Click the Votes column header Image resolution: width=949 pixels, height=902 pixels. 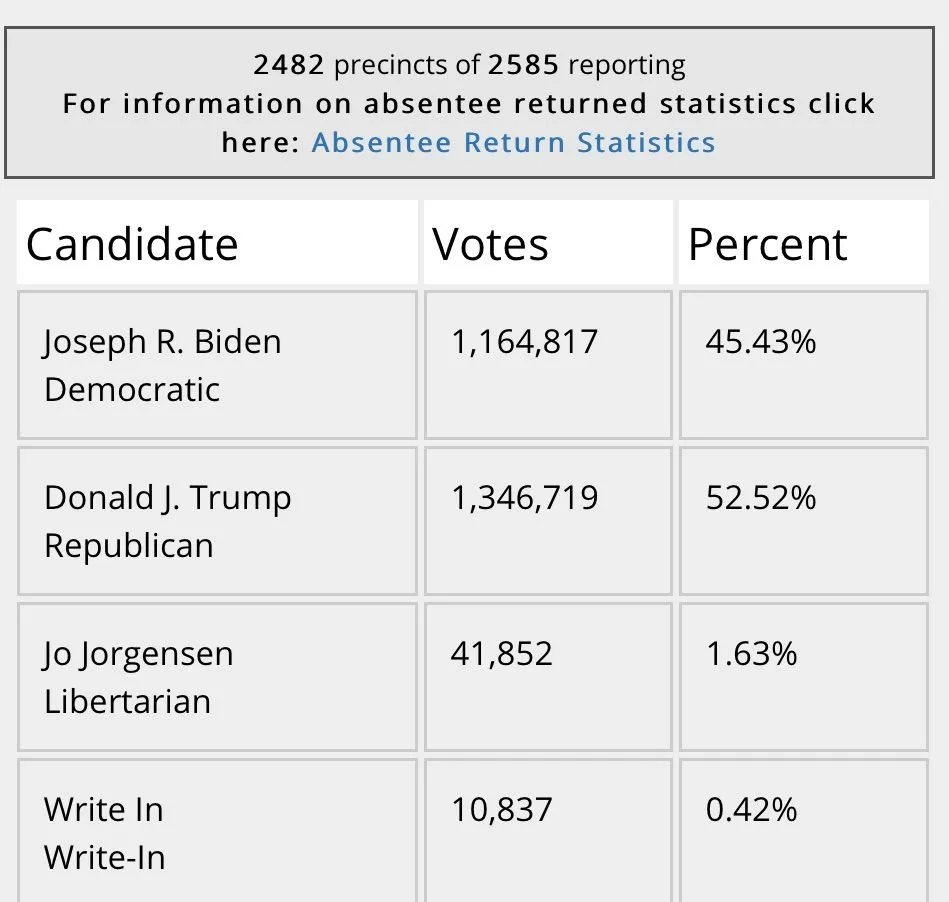tap(490, 244)
